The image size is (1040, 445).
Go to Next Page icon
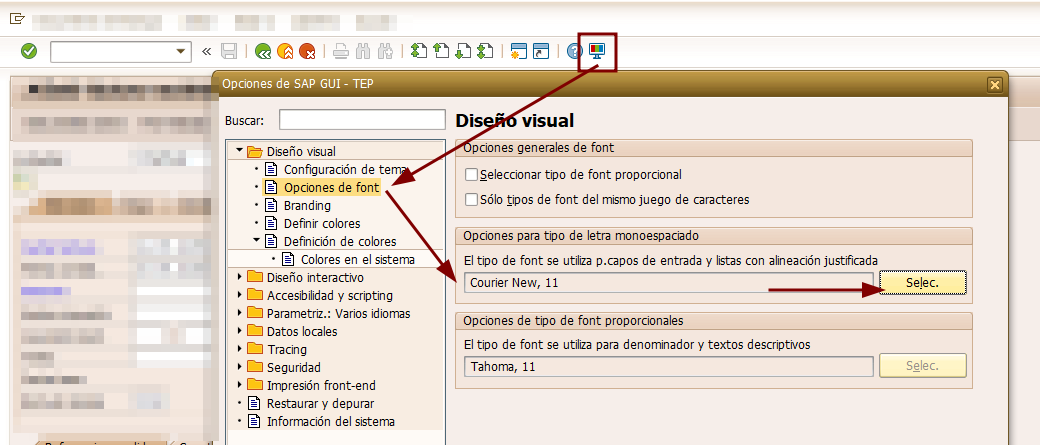click(x=463, y=51)
